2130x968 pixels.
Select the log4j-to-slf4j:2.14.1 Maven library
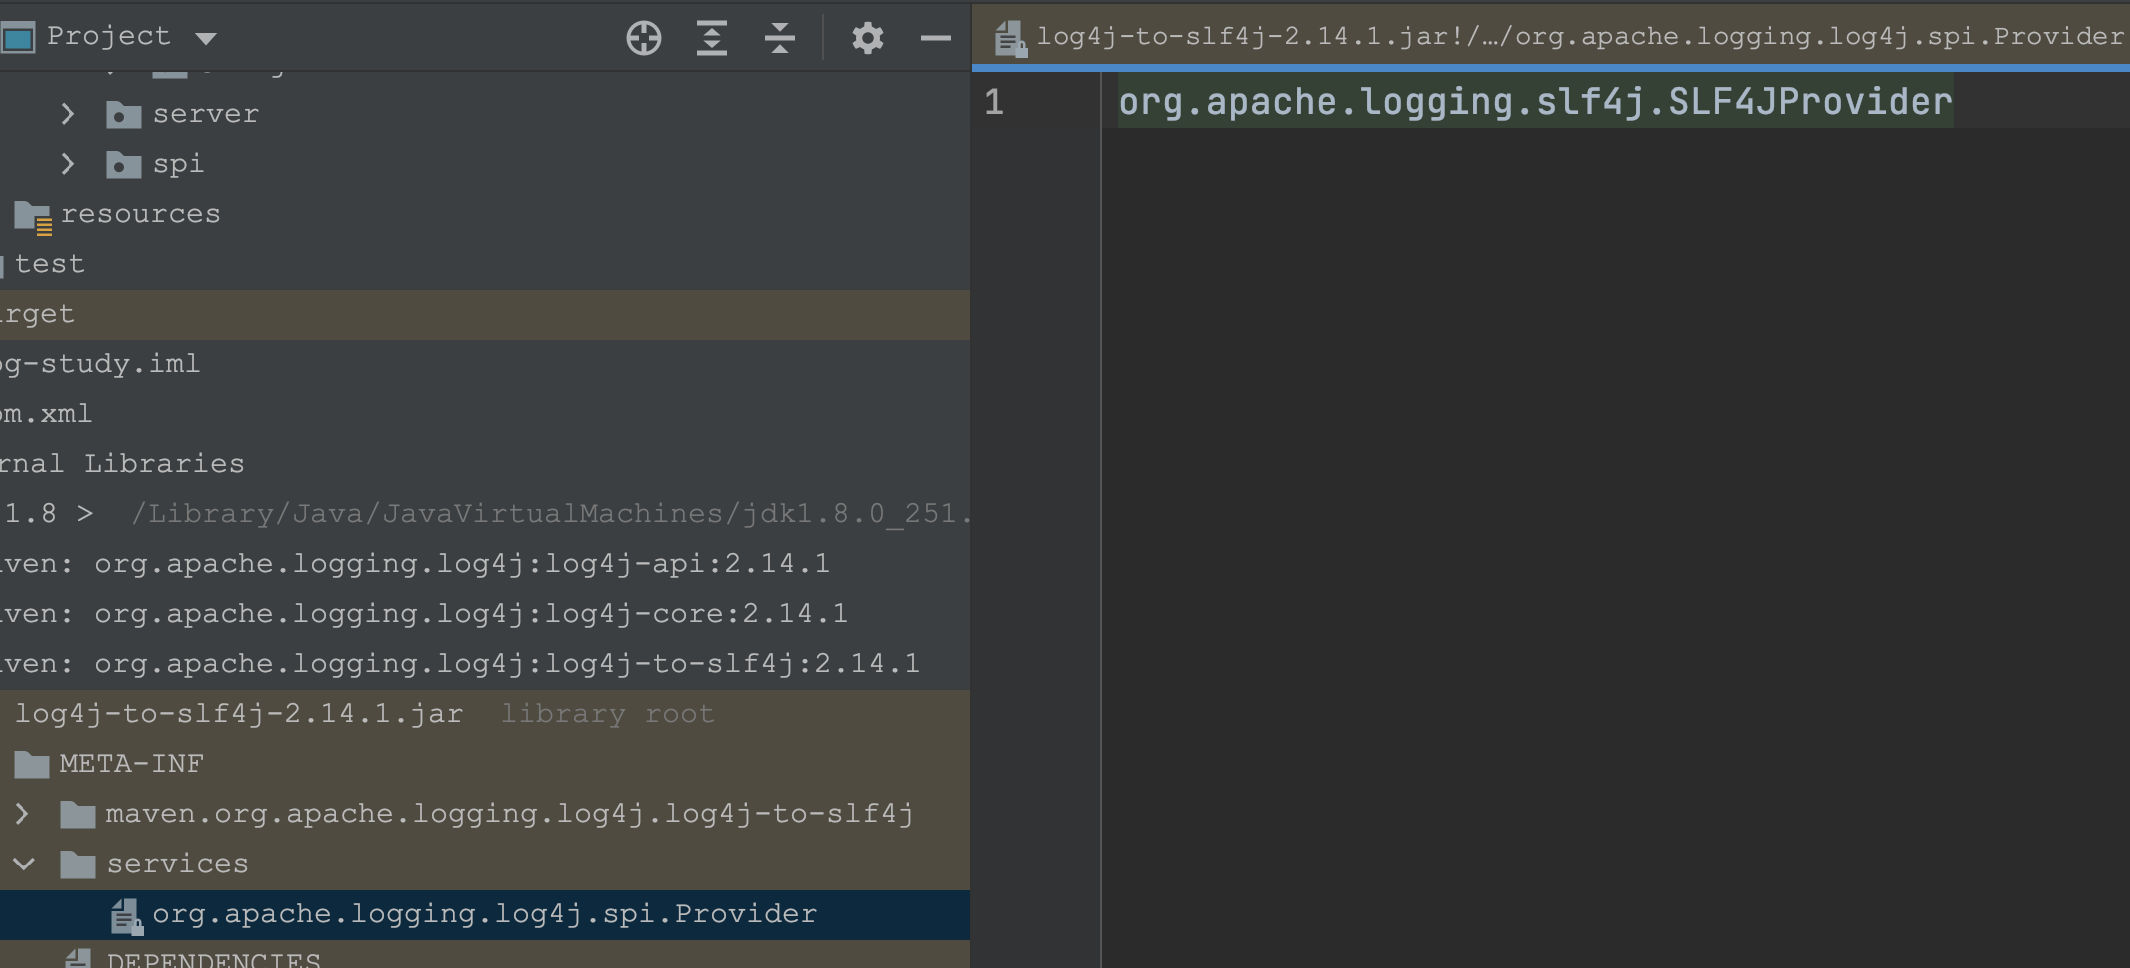[485, 664]
